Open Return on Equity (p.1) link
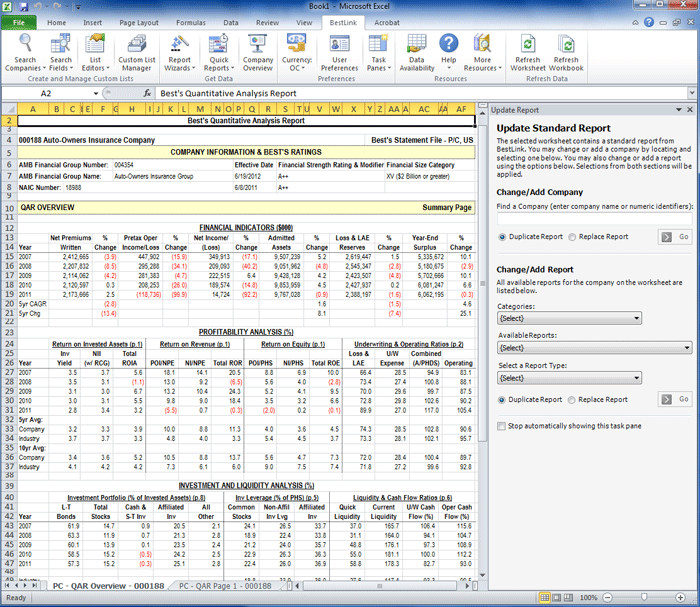Screen dimensions: 700x607 tap(293, 344)
